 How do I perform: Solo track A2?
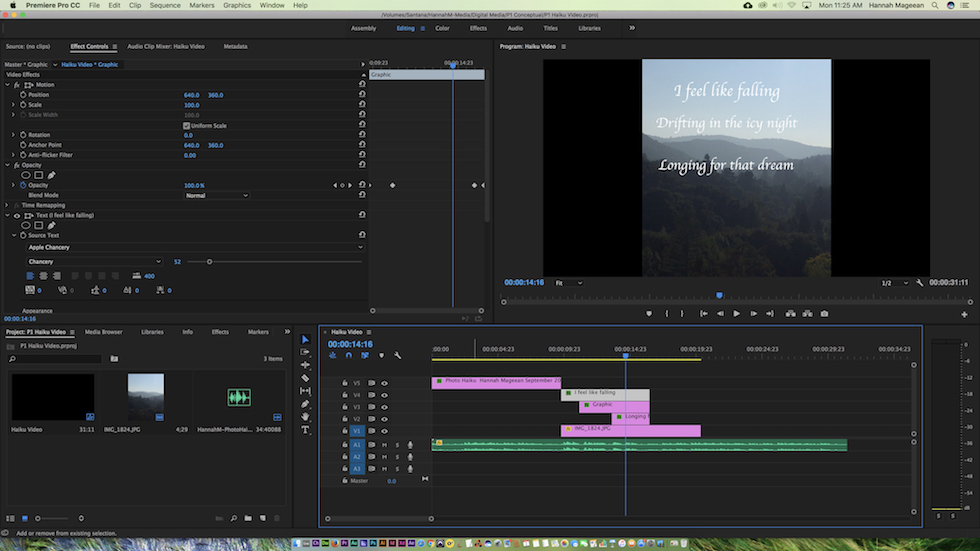pos(397,457)
